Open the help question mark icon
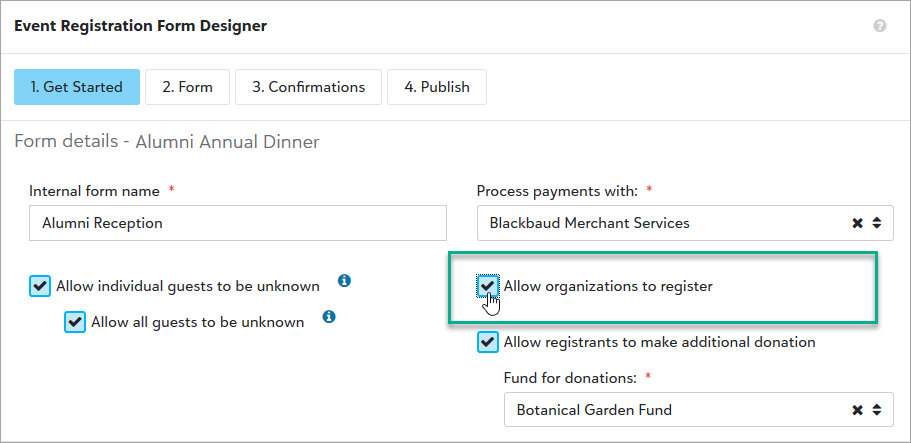Screen dimensions: 911x443 click(x=880, y=26)
